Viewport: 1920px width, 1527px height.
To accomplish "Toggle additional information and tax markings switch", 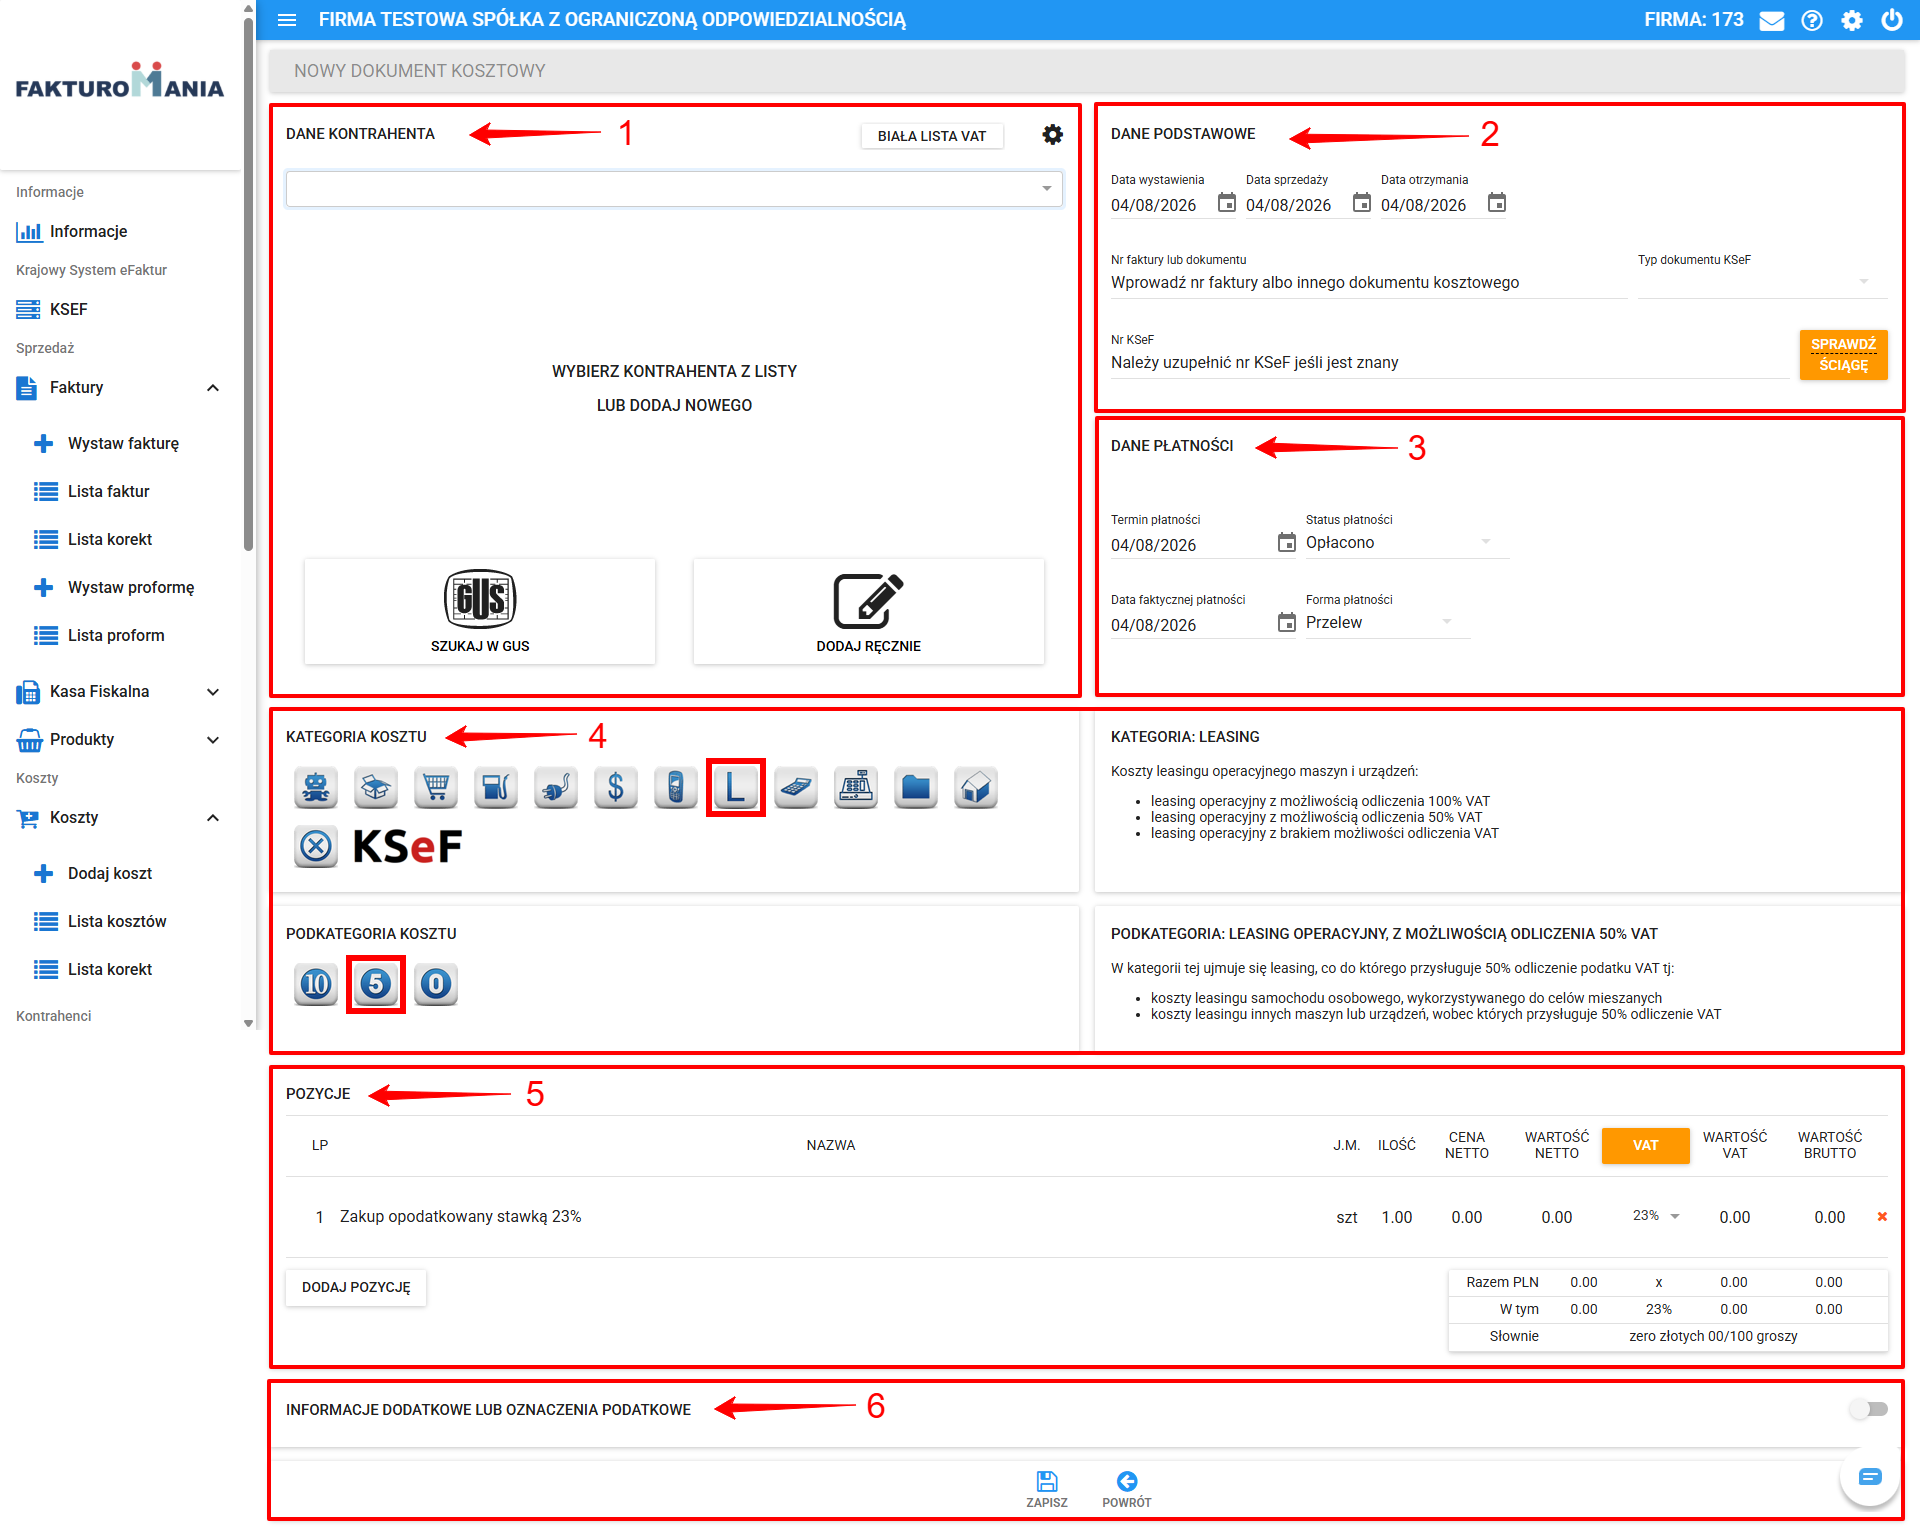I will click(1868, 1409).
